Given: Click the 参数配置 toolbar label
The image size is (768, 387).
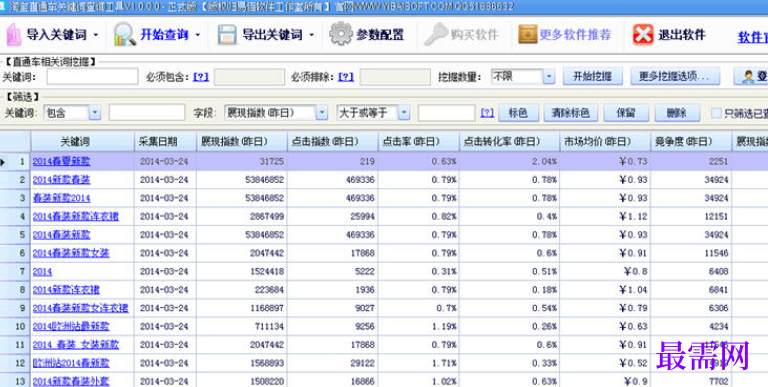Looking at the screenshot, I should pos(380,35).
